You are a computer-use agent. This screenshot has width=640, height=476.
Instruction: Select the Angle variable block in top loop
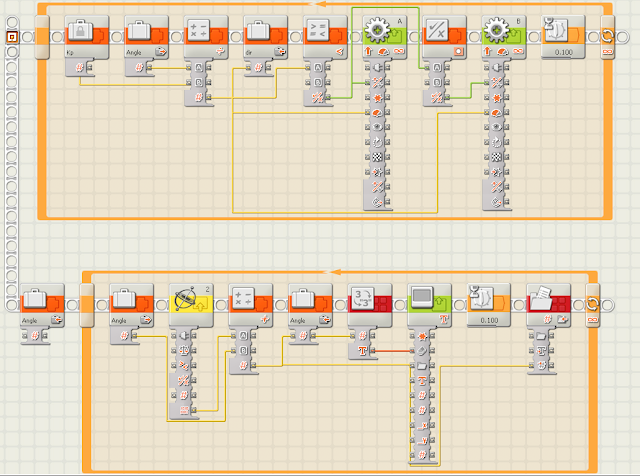(147, 38)
